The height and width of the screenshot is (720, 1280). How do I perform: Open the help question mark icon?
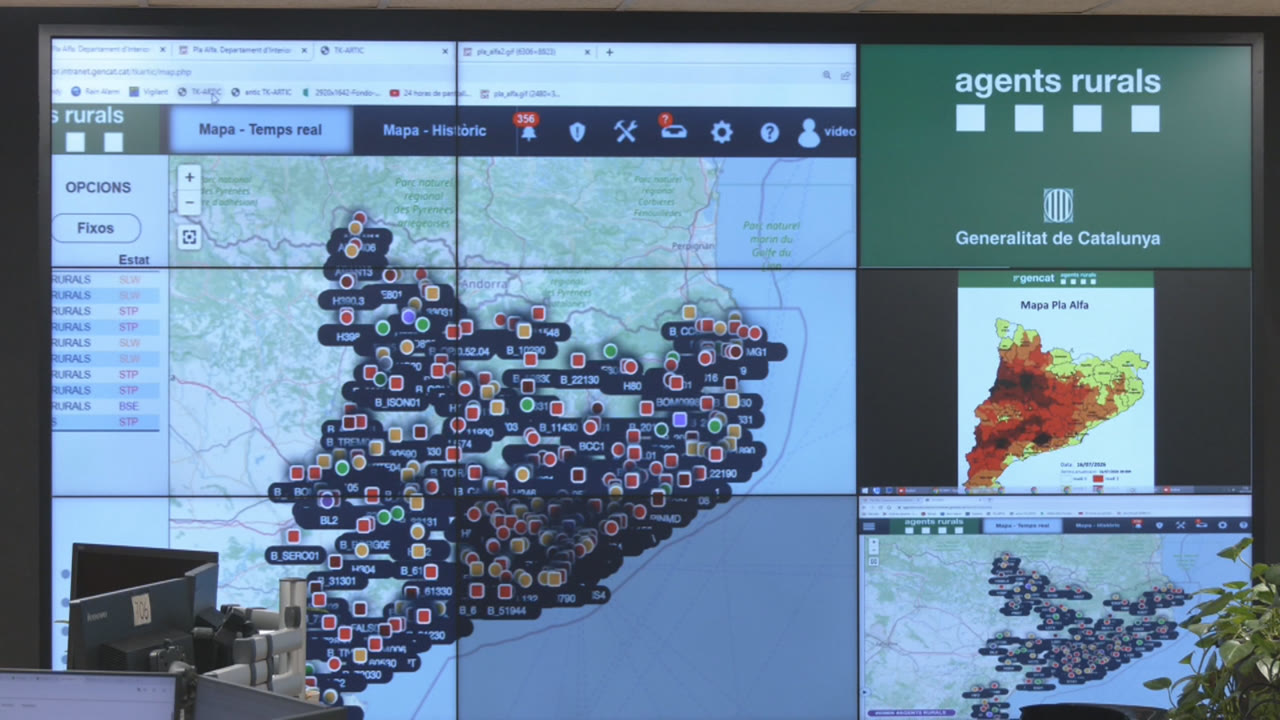769,132
